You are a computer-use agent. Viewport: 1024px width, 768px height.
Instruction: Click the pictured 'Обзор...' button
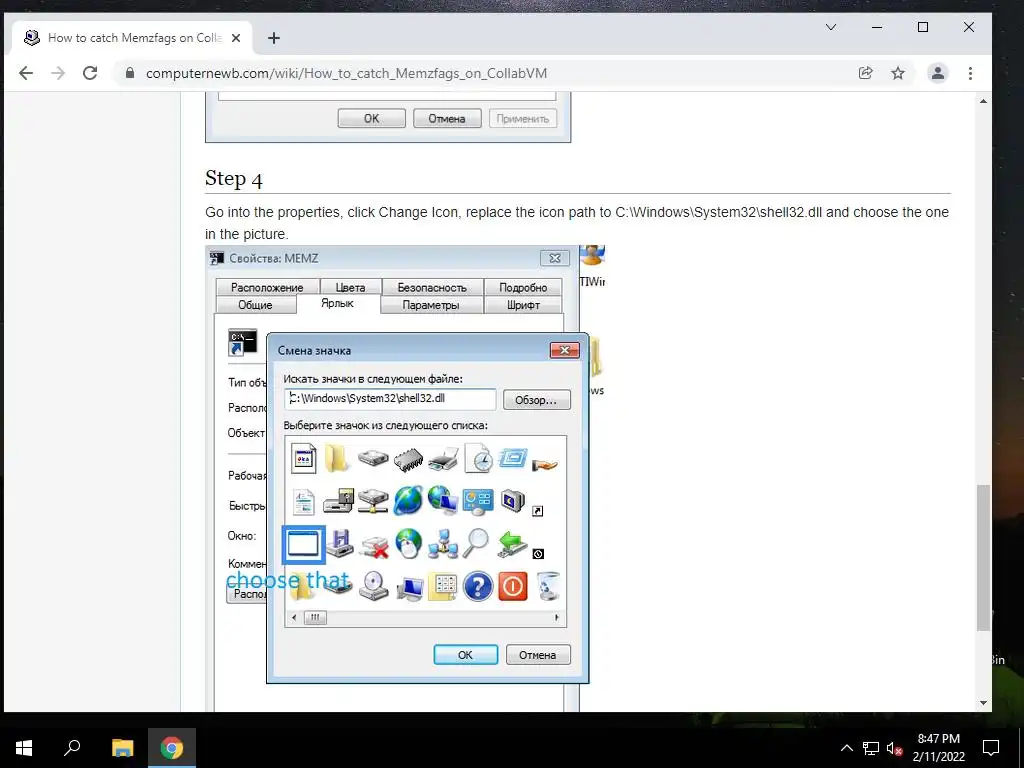click(536, 400)
